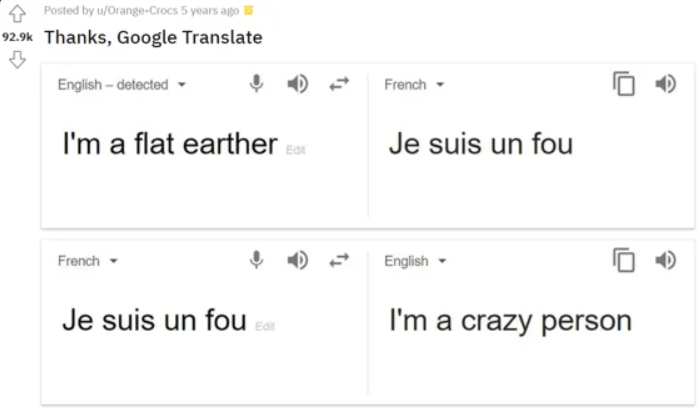Edit the 'I'm a flat earther' source text
Viewport: 698px width, 410px height.
296,150
